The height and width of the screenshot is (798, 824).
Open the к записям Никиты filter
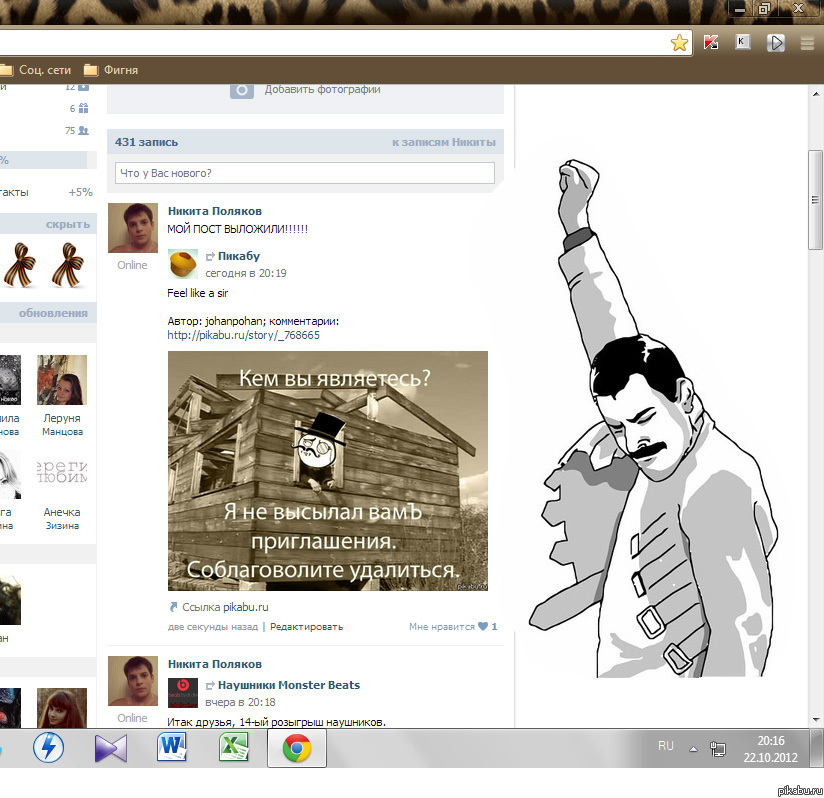443,142
